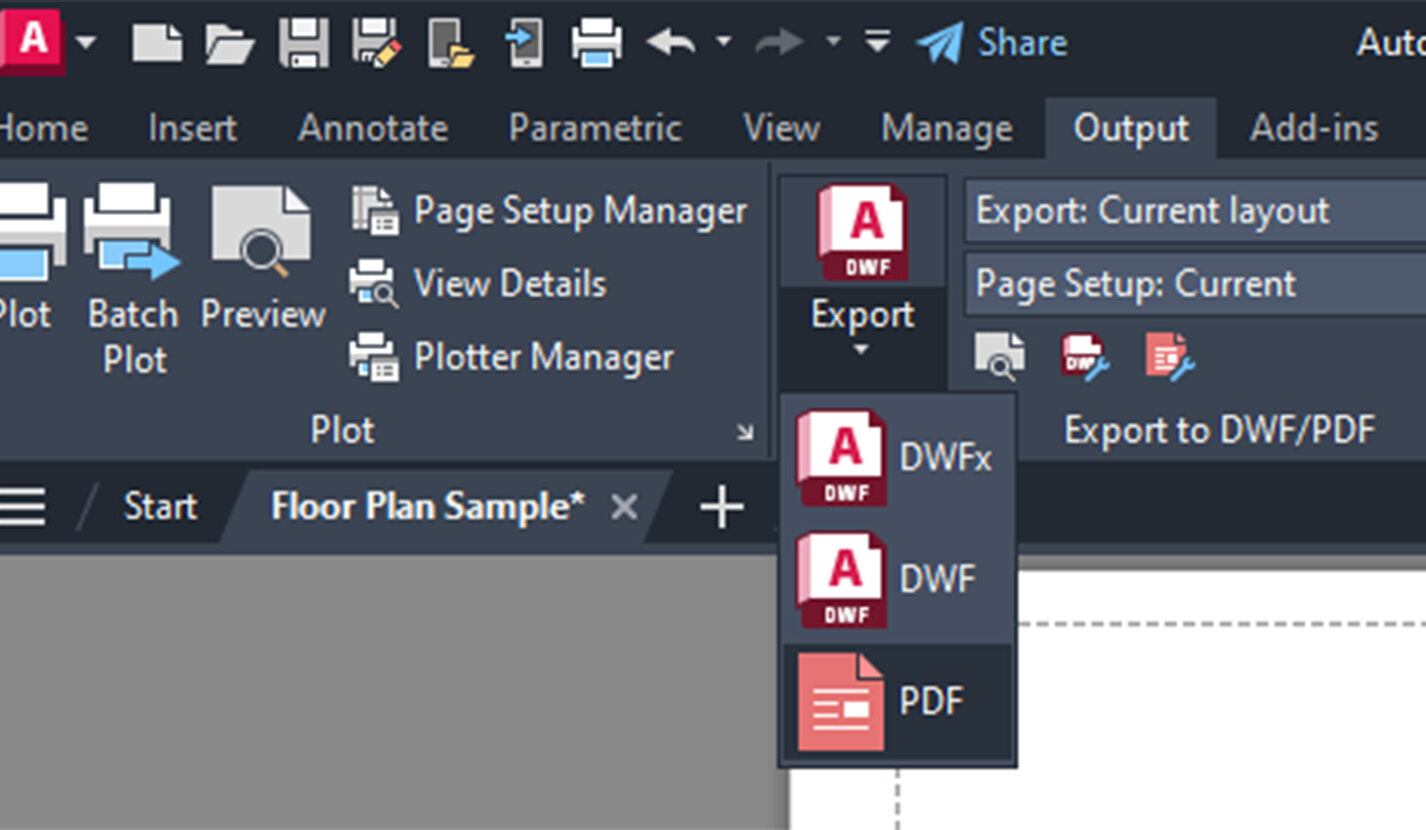Click the Save As icon
This screenshot has height=830, width=1426.
[x=377, y=44]
